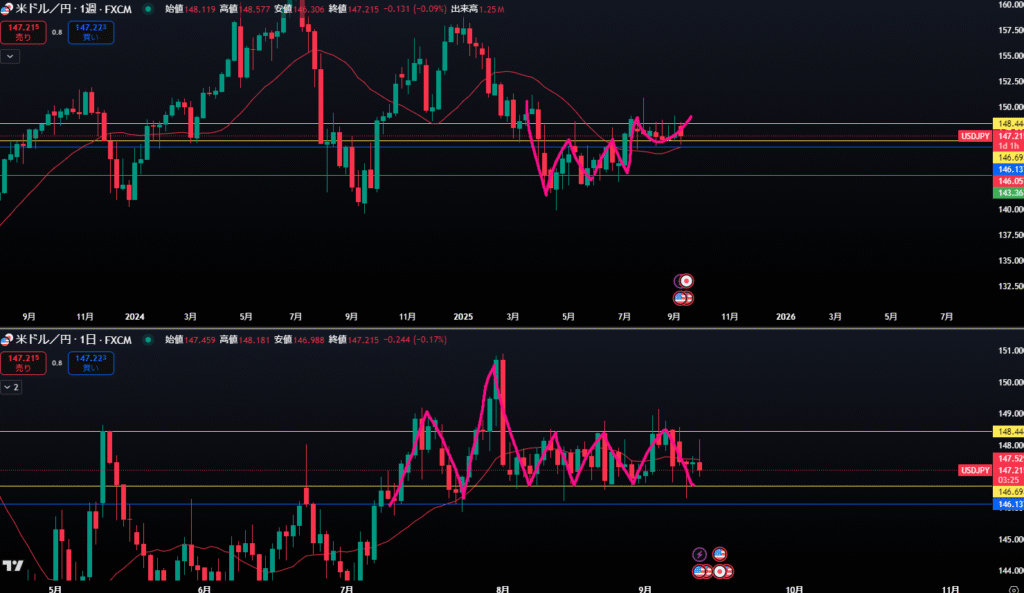This screenshot has width=1024, height=593.
Task: Click the 買い buy button on the weekly chart
Action: [91, 33]
